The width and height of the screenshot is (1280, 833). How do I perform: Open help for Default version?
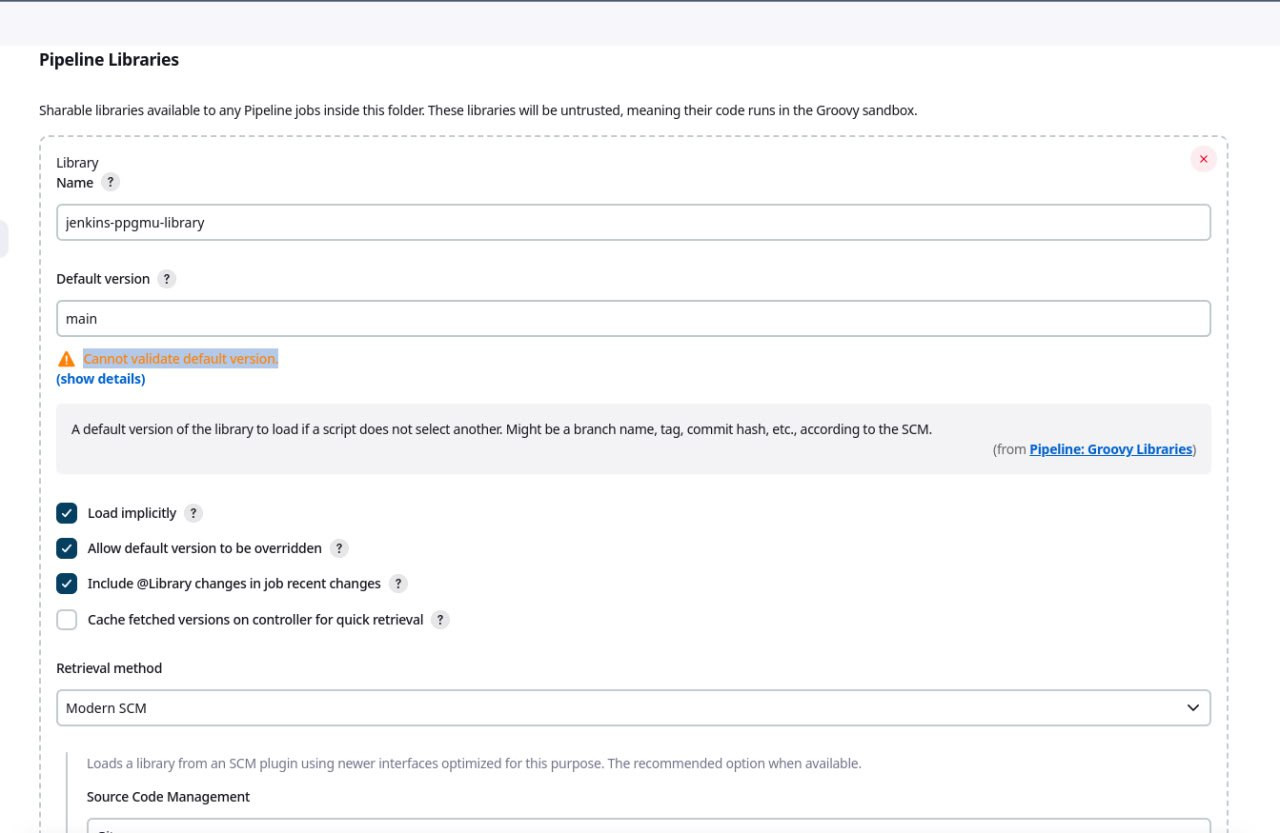167,279
